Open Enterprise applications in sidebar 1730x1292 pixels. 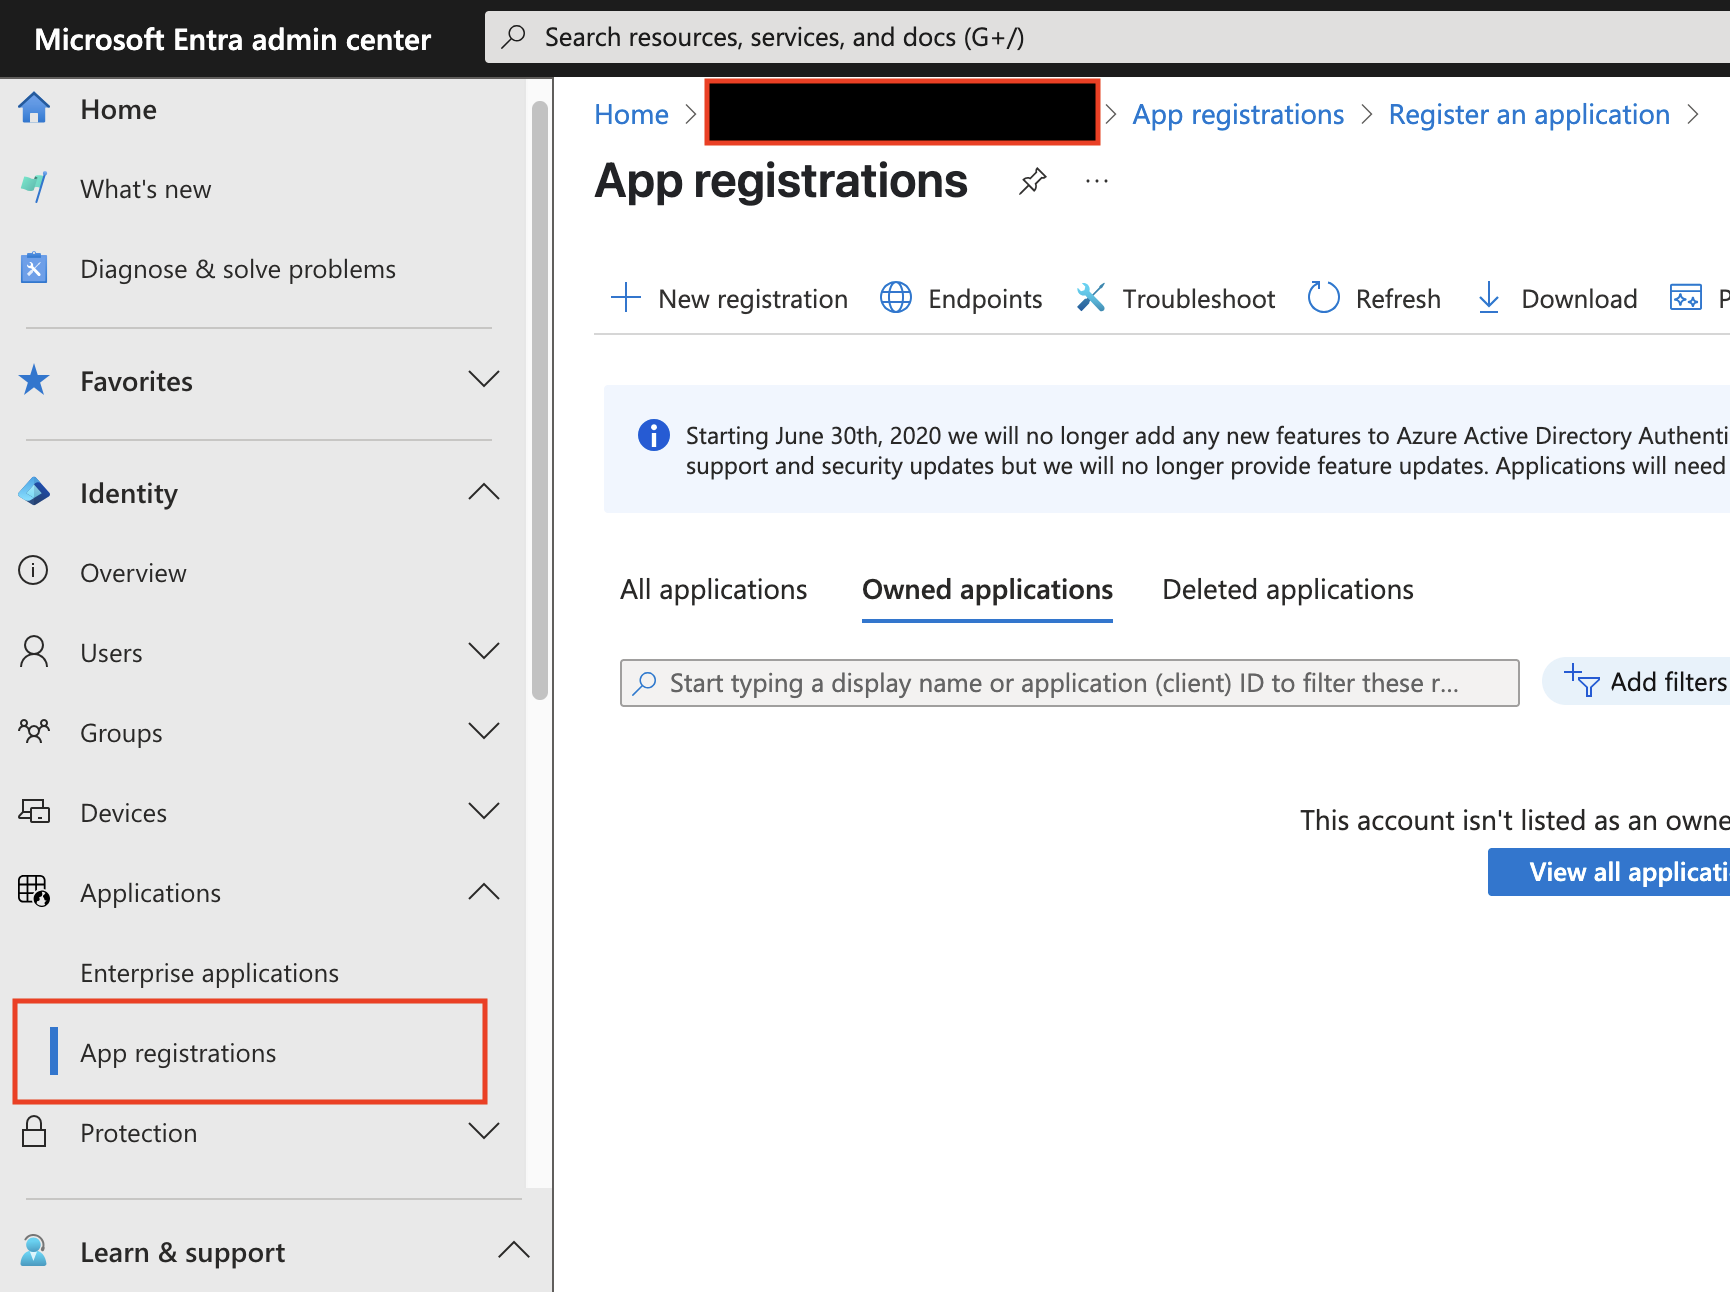coord(209,973)
